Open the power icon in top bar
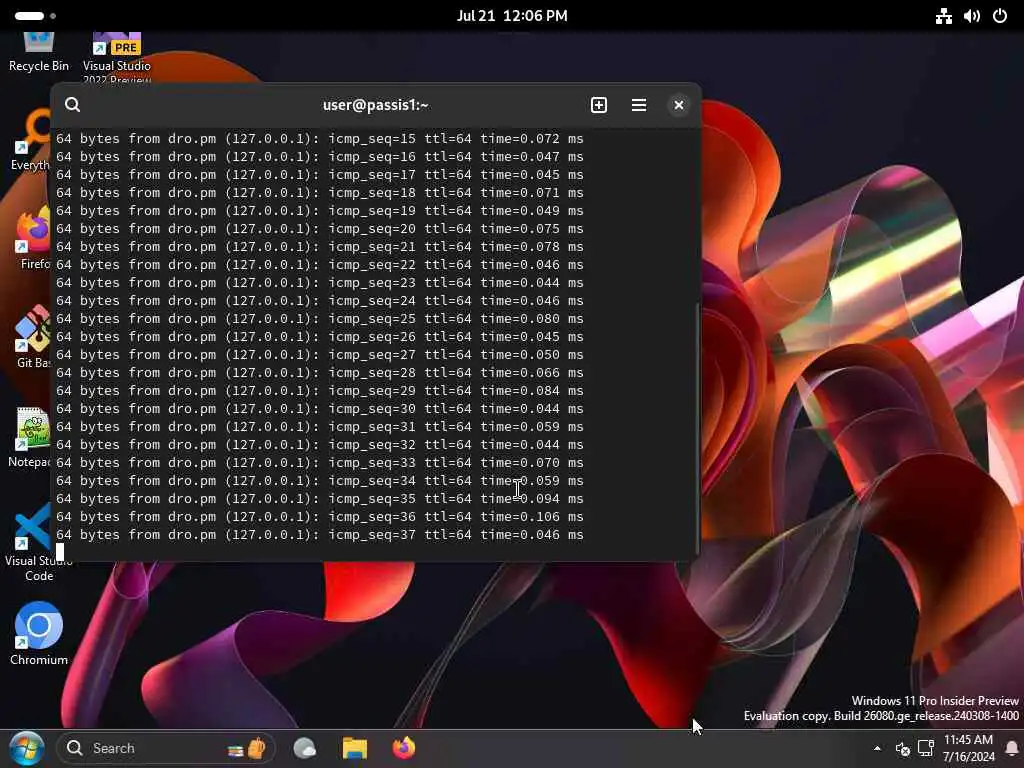The image size is (1024, 768). click(x=999, y=16)
